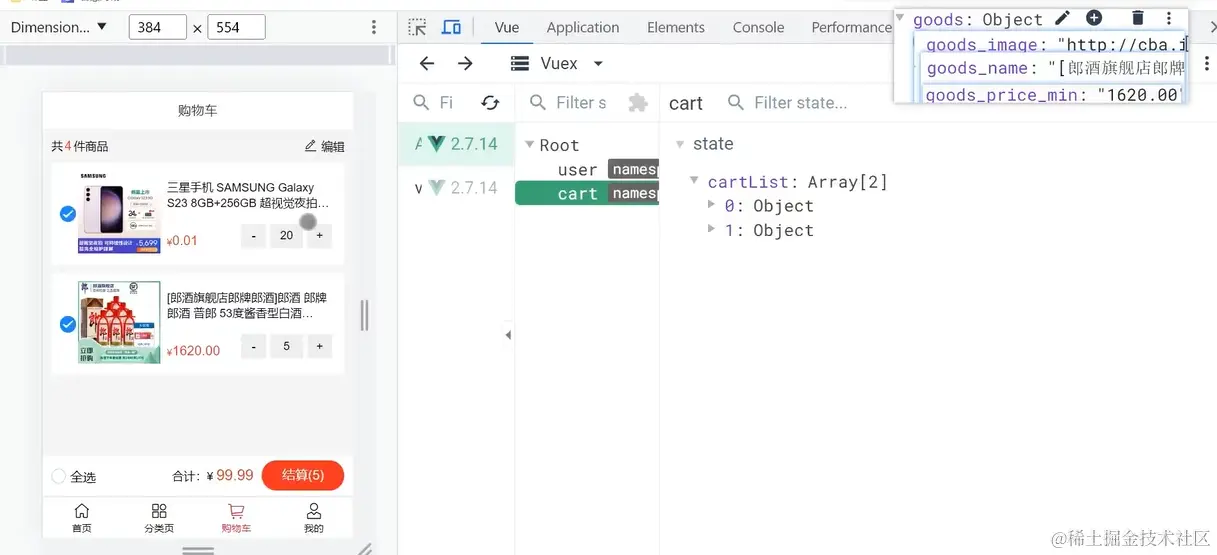This screenshot has height=555, width=1217.
Task: Click the ¥1620.00 price text
Action: pos(194,351)
